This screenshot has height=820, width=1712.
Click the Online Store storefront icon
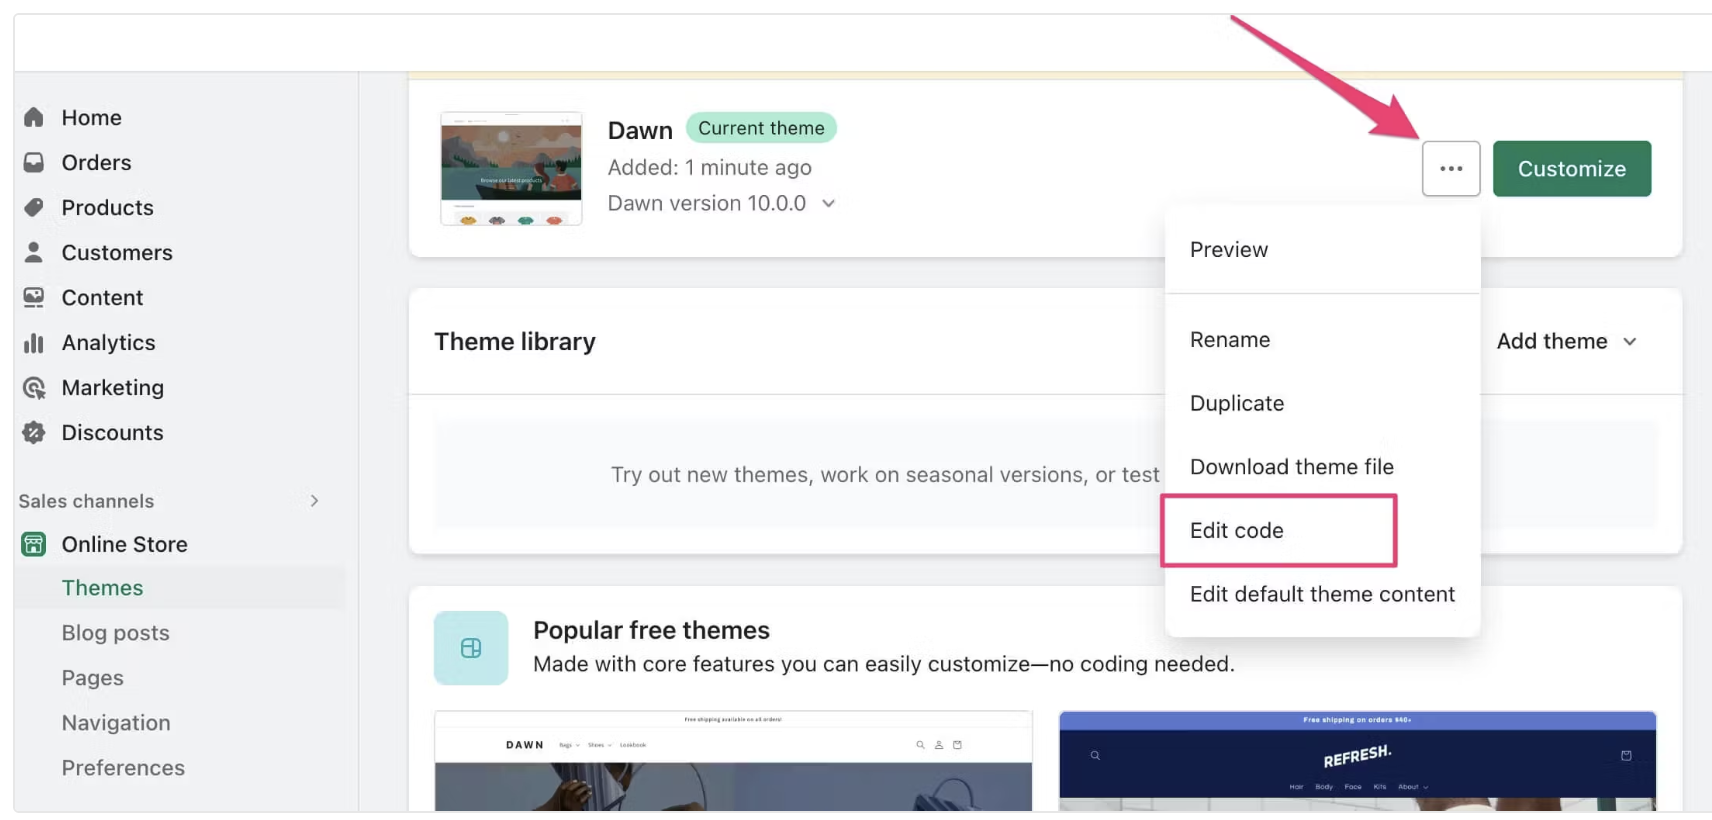34,544
